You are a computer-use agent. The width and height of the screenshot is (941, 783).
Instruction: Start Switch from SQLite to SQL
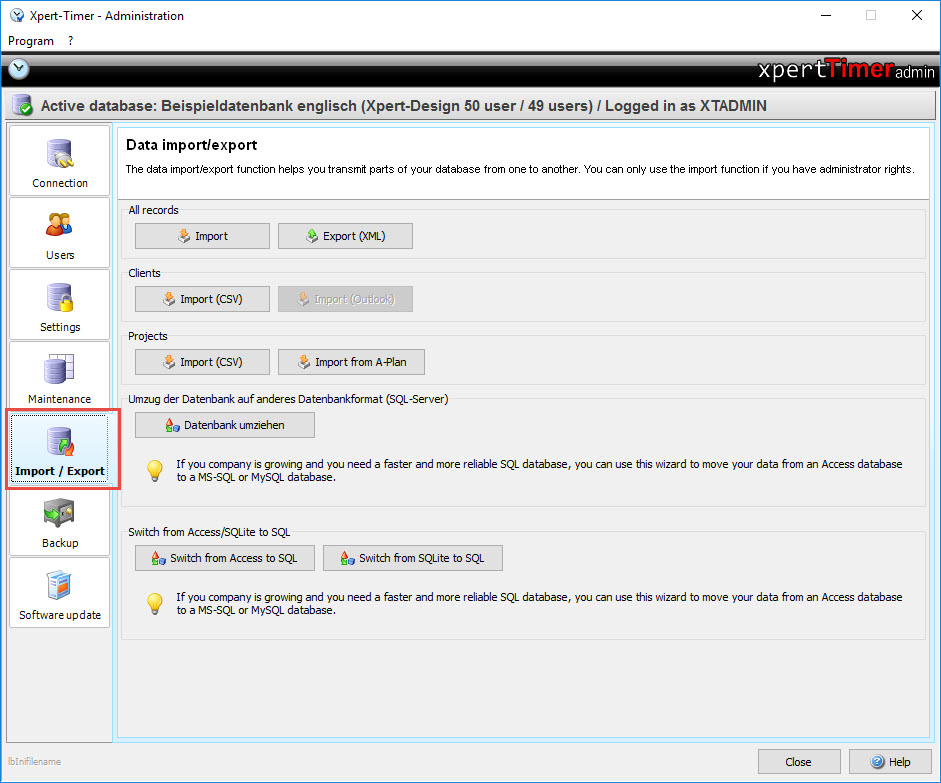click(x=412, y=558)
